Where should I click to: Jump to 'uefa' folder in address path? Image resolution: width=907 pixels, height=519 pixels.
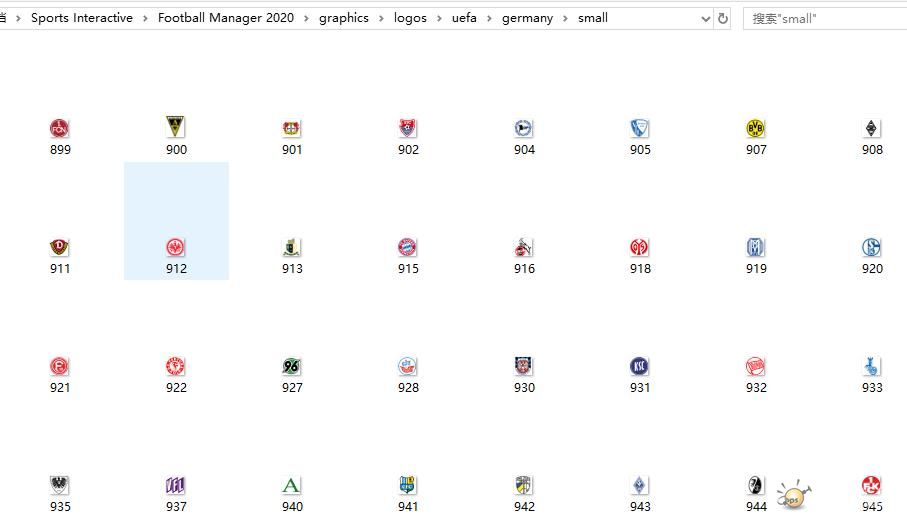click(464, 18)
